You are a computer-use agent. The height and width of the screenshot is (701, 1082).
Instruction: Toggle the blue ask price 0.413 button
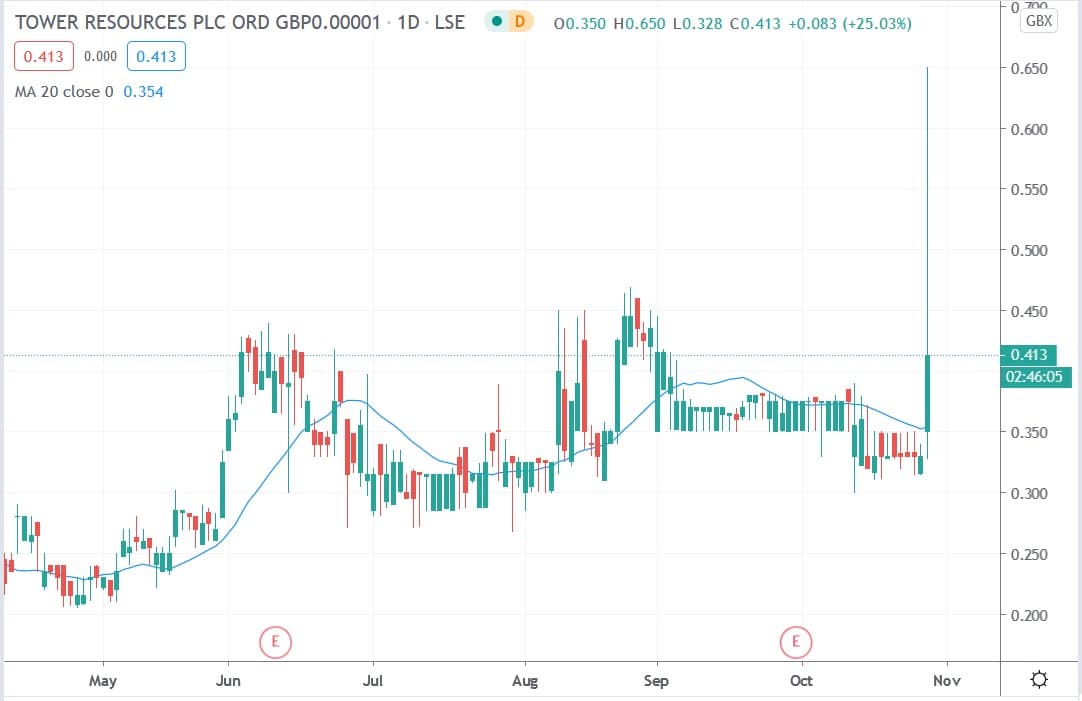tap(156, 56)
